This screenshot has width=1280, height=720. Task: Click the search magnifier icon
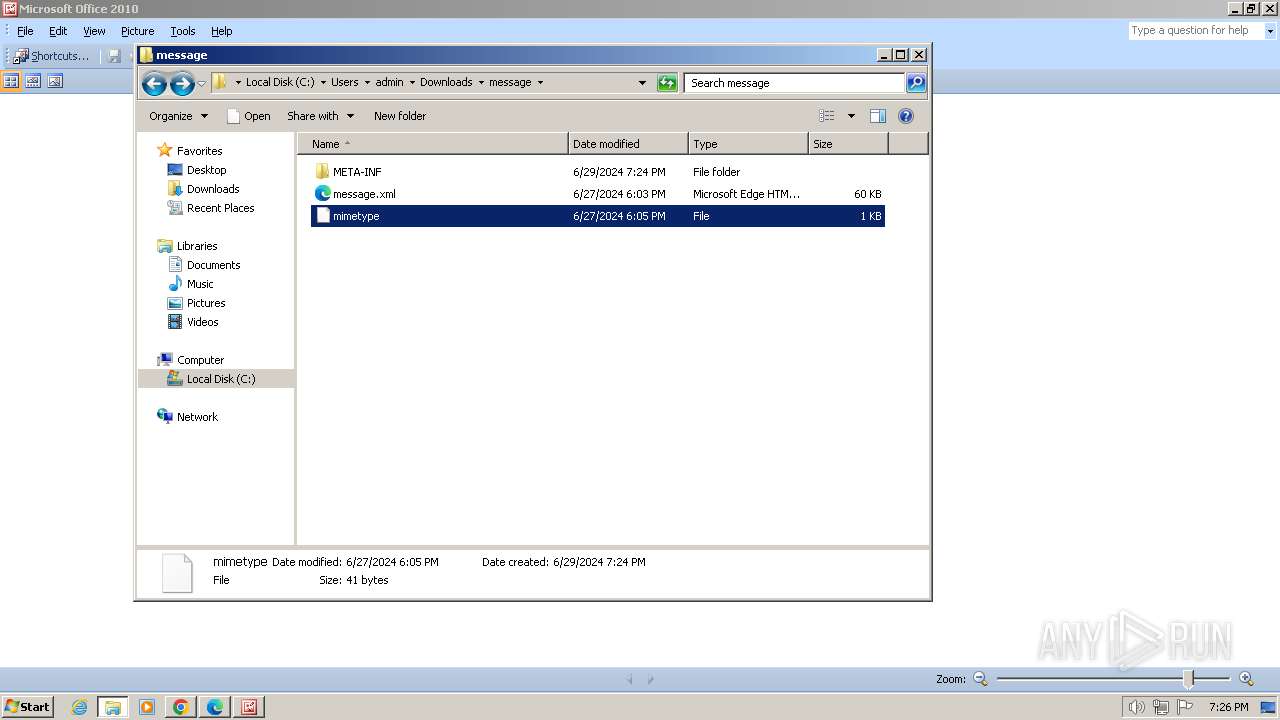[916, 83]
